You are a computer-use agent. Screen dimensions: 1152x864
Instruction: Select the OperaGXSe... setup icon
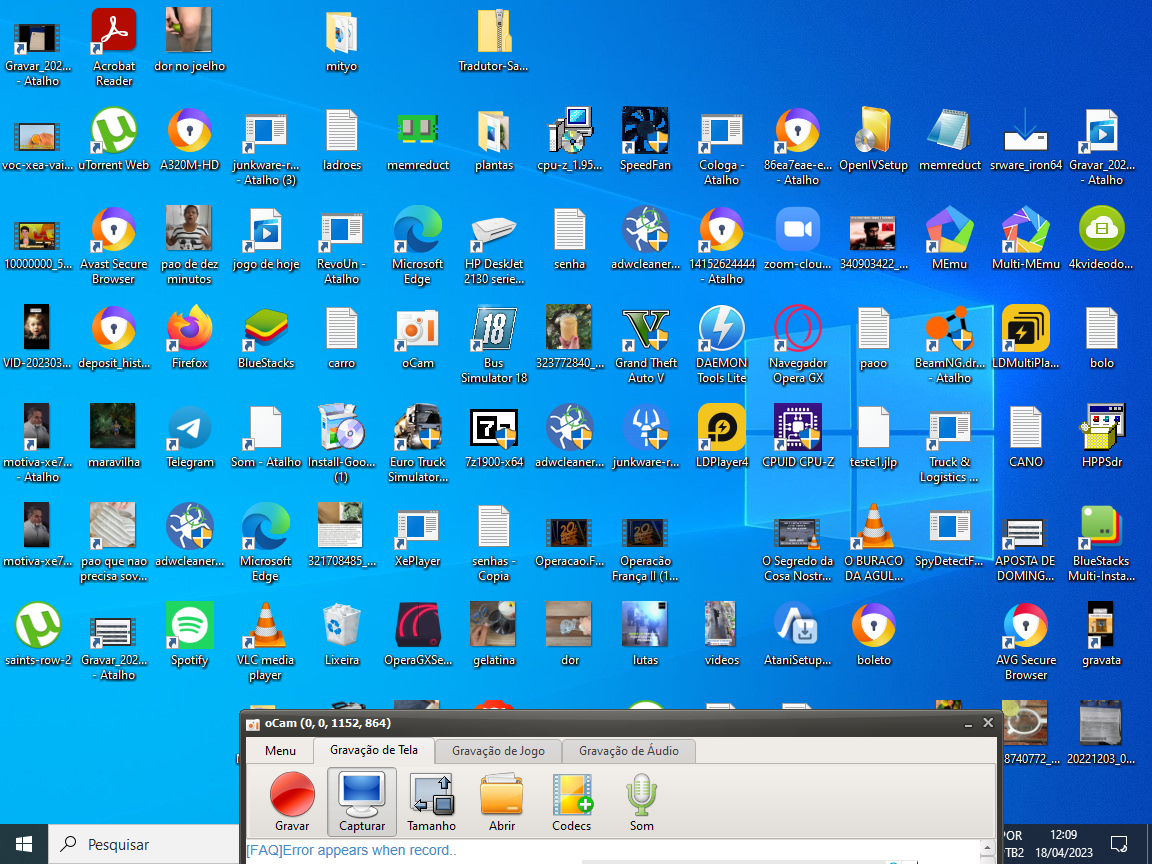[x=417, y=635]
